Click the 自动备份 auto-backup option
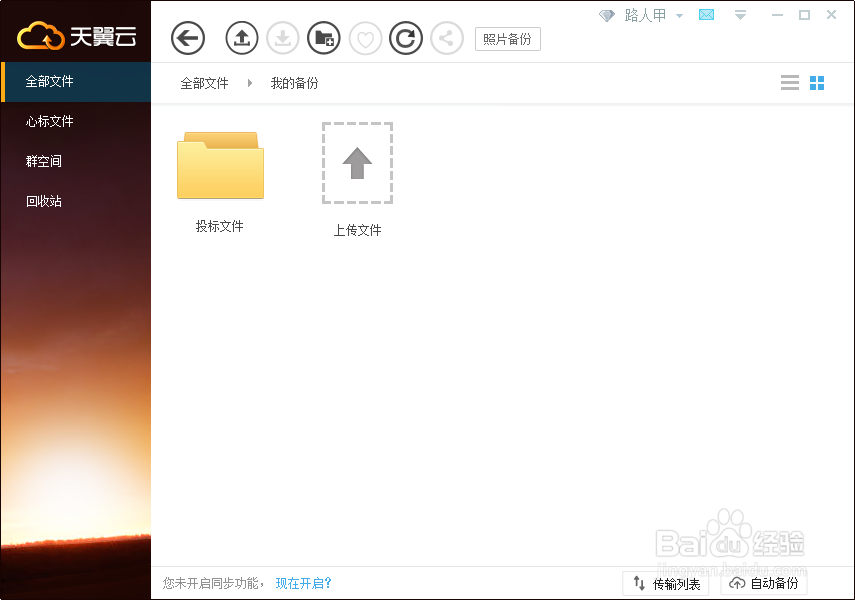The height and width of the screenshot is (600, 855). pos(764,583)
